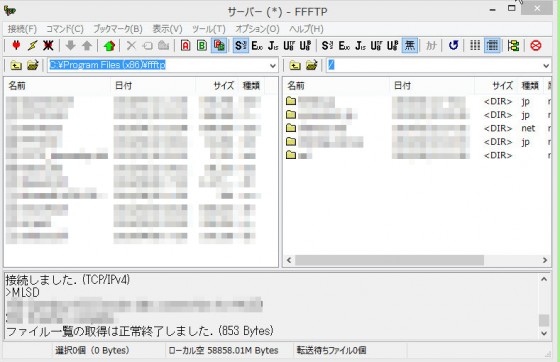The height and width of the screenshot is (362, 560).
Task: Enable Binary transfer mode B
Action: click(x=202, y=45)
